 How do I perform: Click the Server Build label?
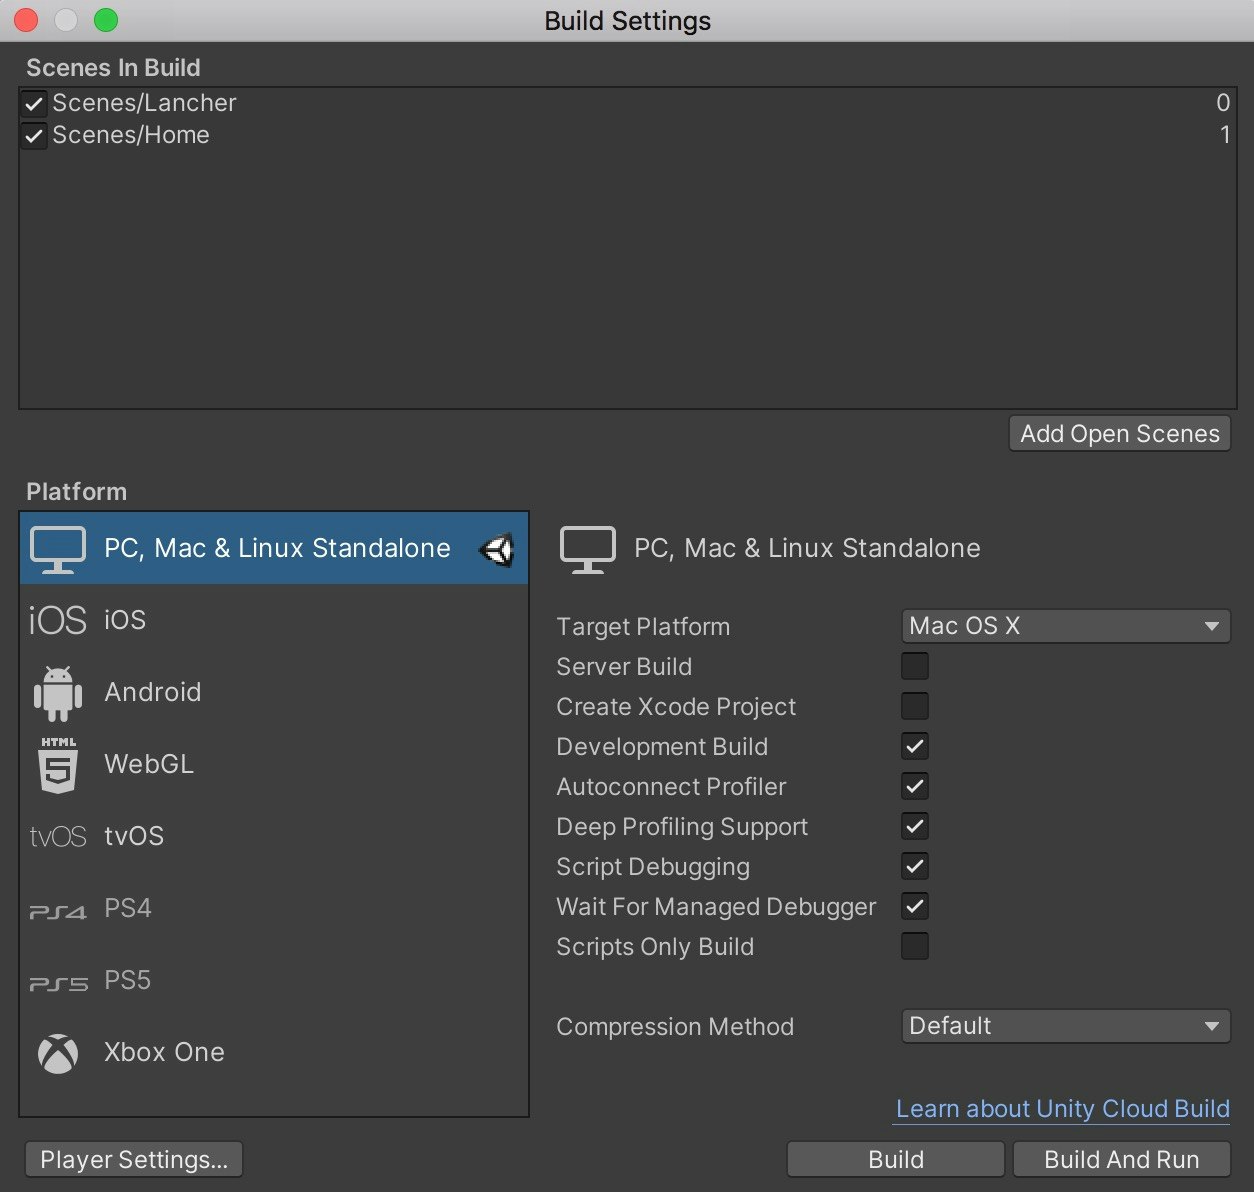[x=624, y=667]
